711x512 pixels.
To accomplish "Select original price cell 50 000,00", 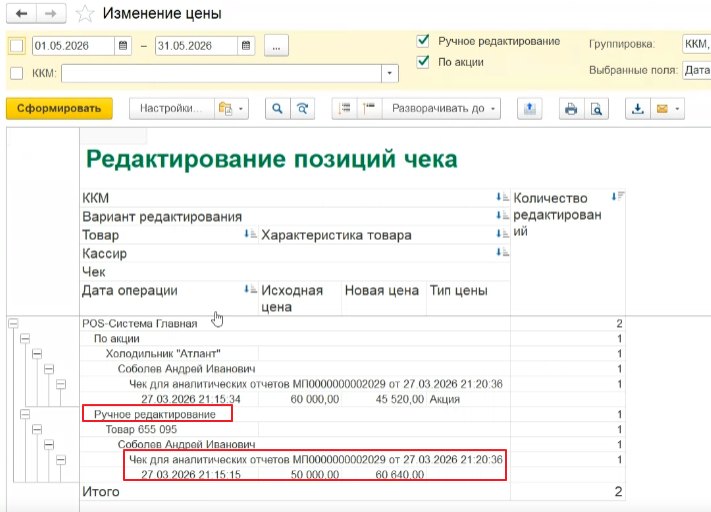I will pos(300,475).
